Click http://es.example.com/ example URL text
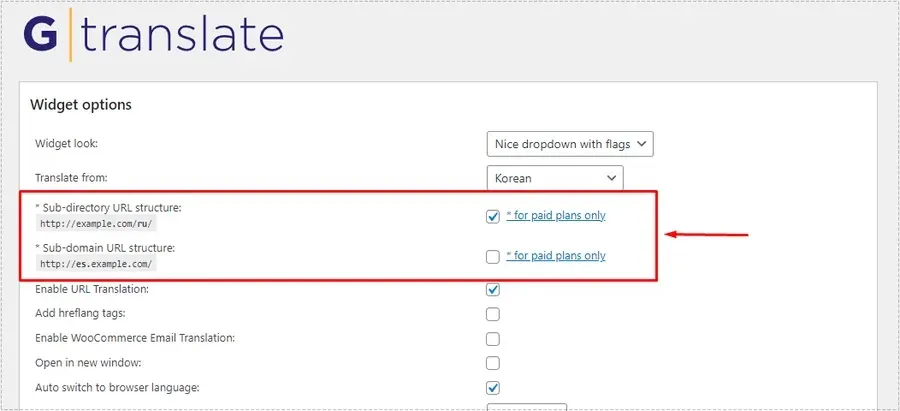 pyautogui.click(x=96, y=264)
